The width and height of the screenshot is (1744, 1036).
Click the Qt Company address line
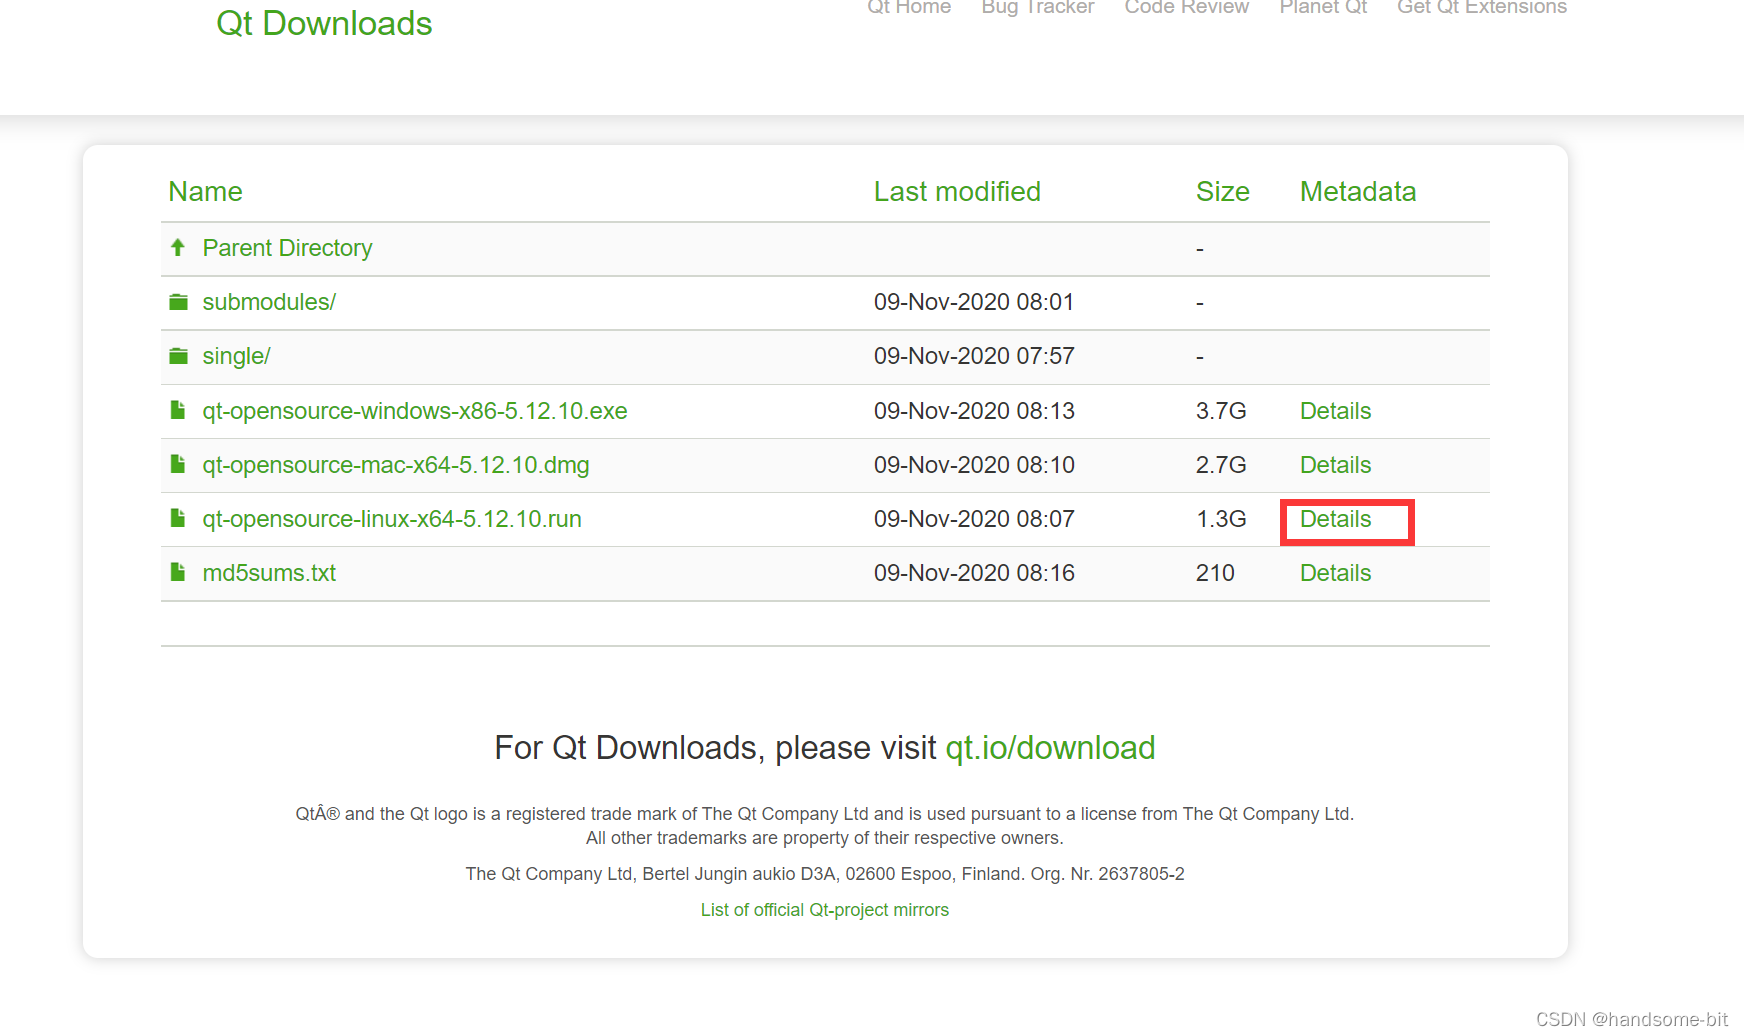coord(825,874)
